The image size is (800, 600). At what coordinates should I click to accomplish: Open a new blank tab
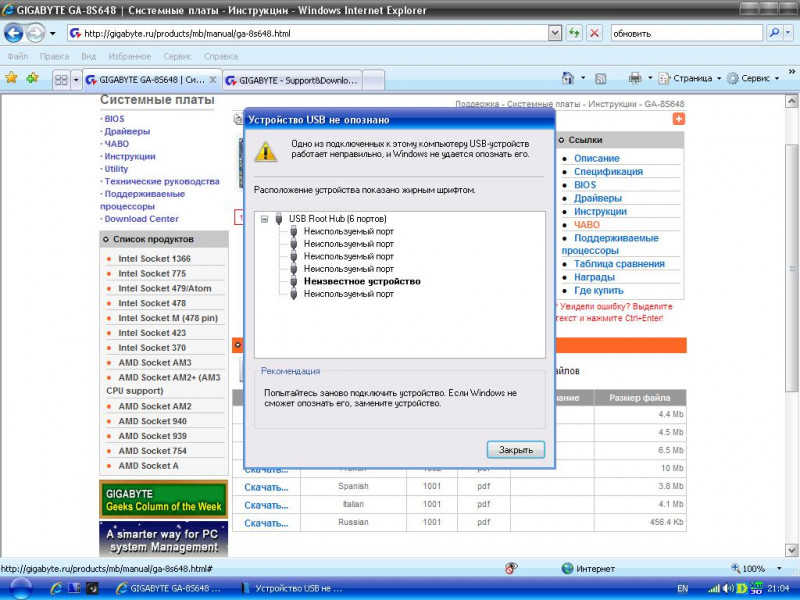click(373, 81)
